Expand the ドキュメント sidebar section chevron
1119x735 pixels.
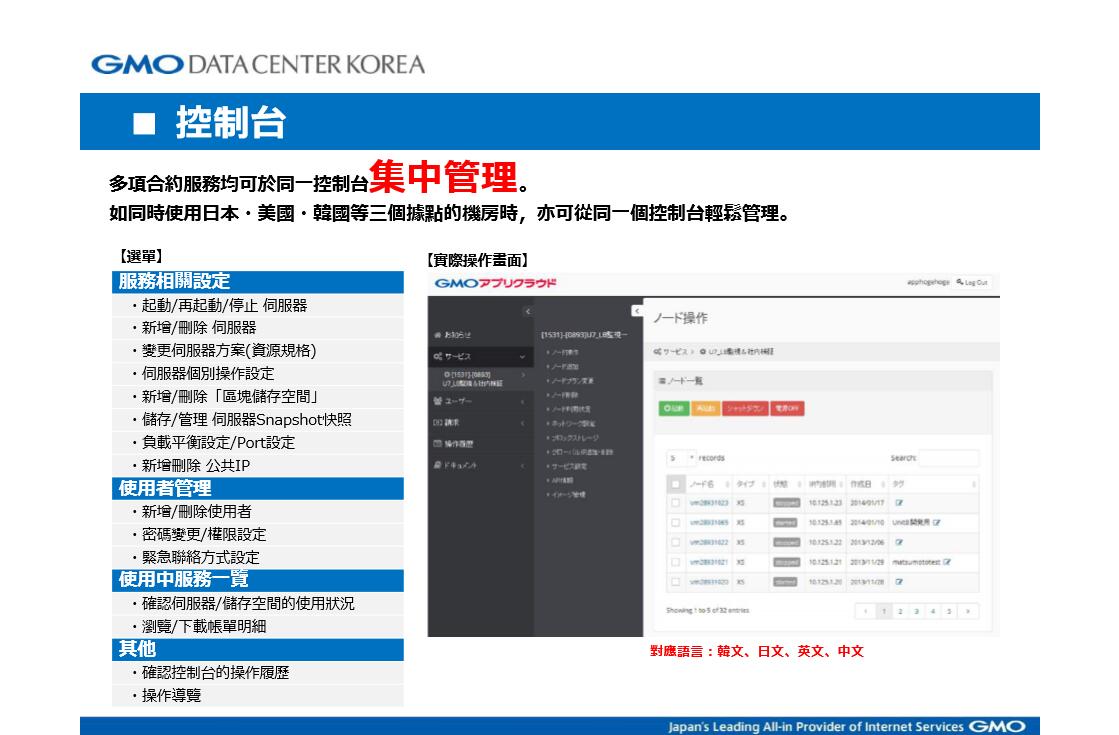[522, 466]
